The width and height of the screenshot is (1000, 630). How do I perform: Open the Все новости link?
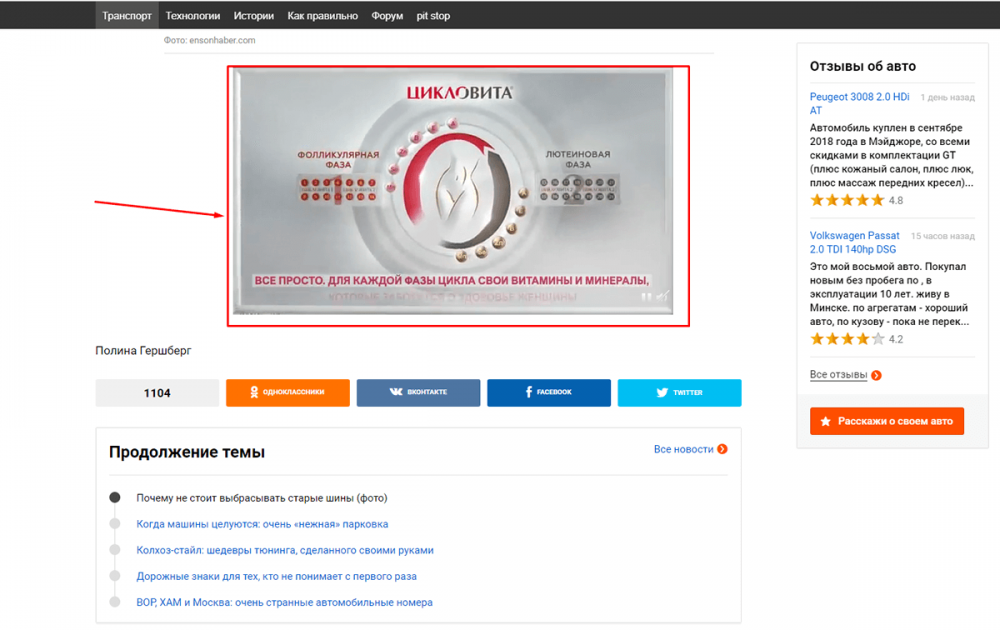690,449
